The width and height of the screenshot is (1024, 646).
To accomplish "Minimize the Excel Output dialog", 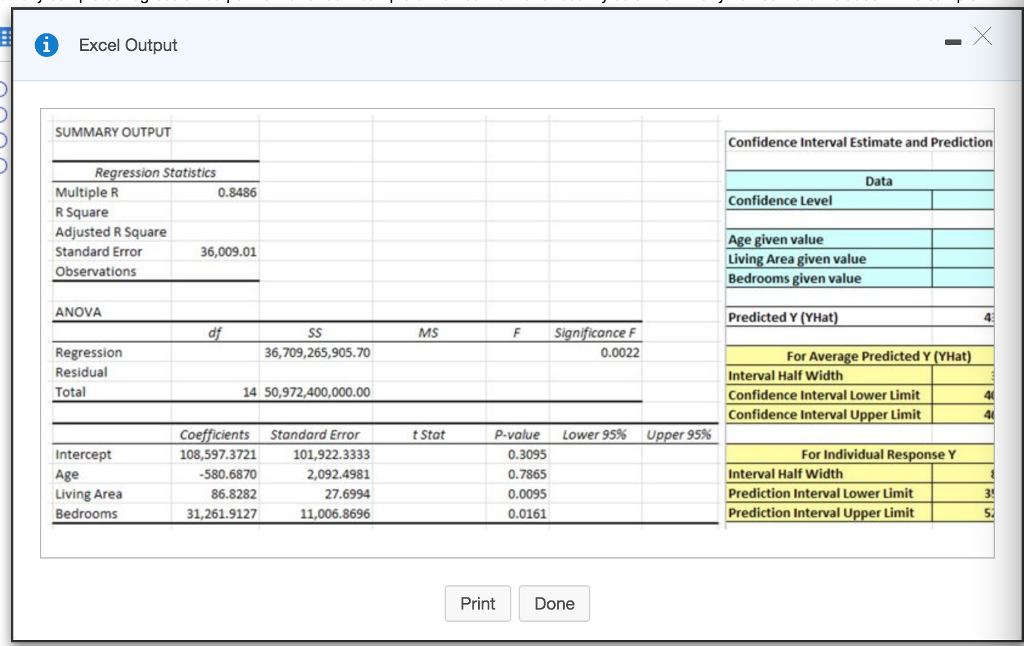I will (x=951, y=43).
